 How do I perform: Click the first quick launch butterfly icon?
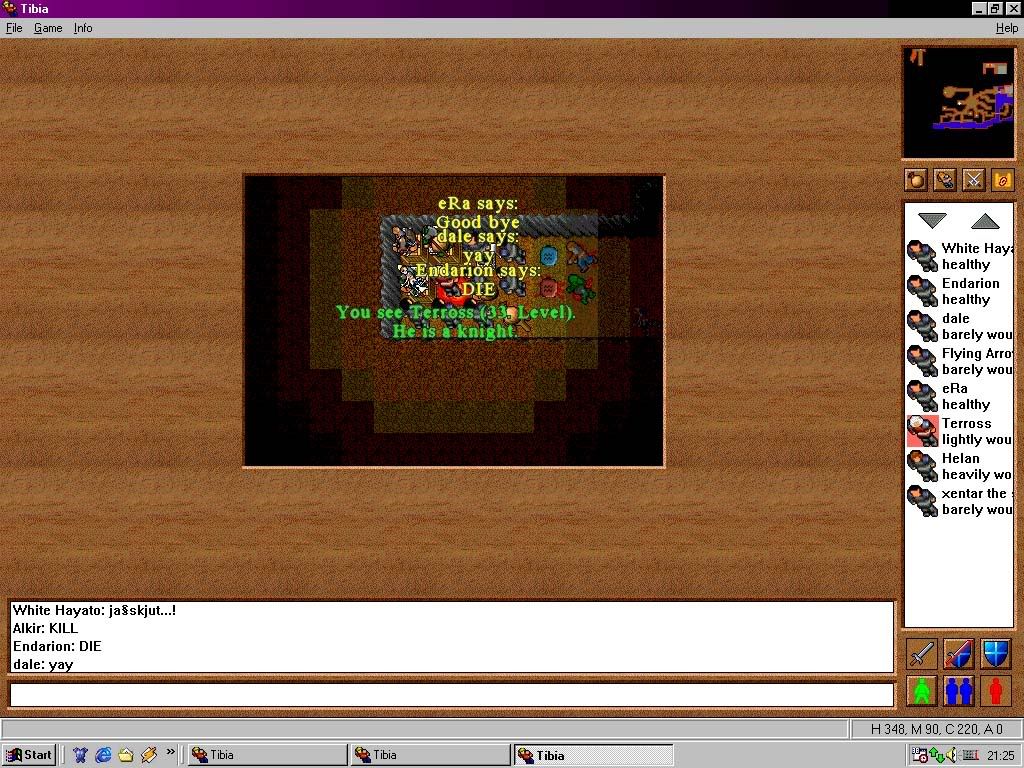[x=80, y=755]
